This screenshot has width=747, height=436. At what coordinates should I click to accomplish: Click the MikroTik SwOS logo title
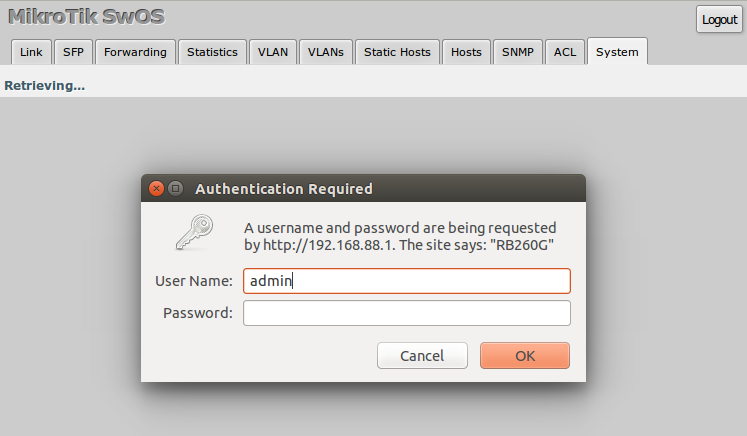[86, 17]
